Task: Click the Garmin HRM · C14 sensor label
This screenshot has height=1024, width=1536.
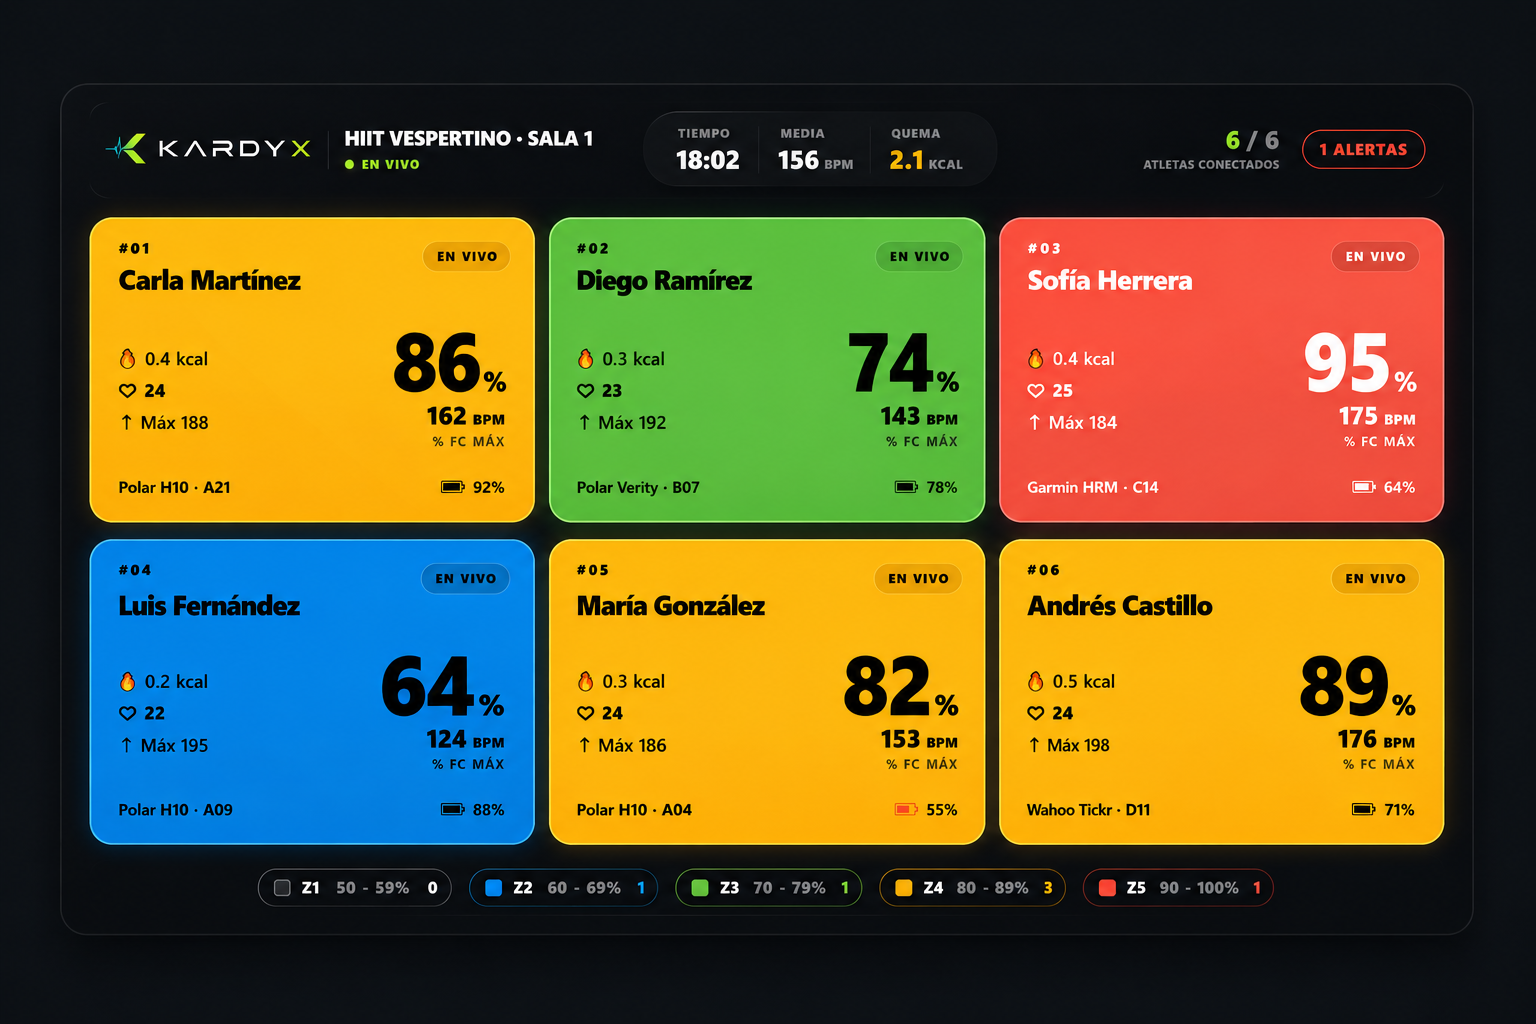Action: tap(1093, 488)
